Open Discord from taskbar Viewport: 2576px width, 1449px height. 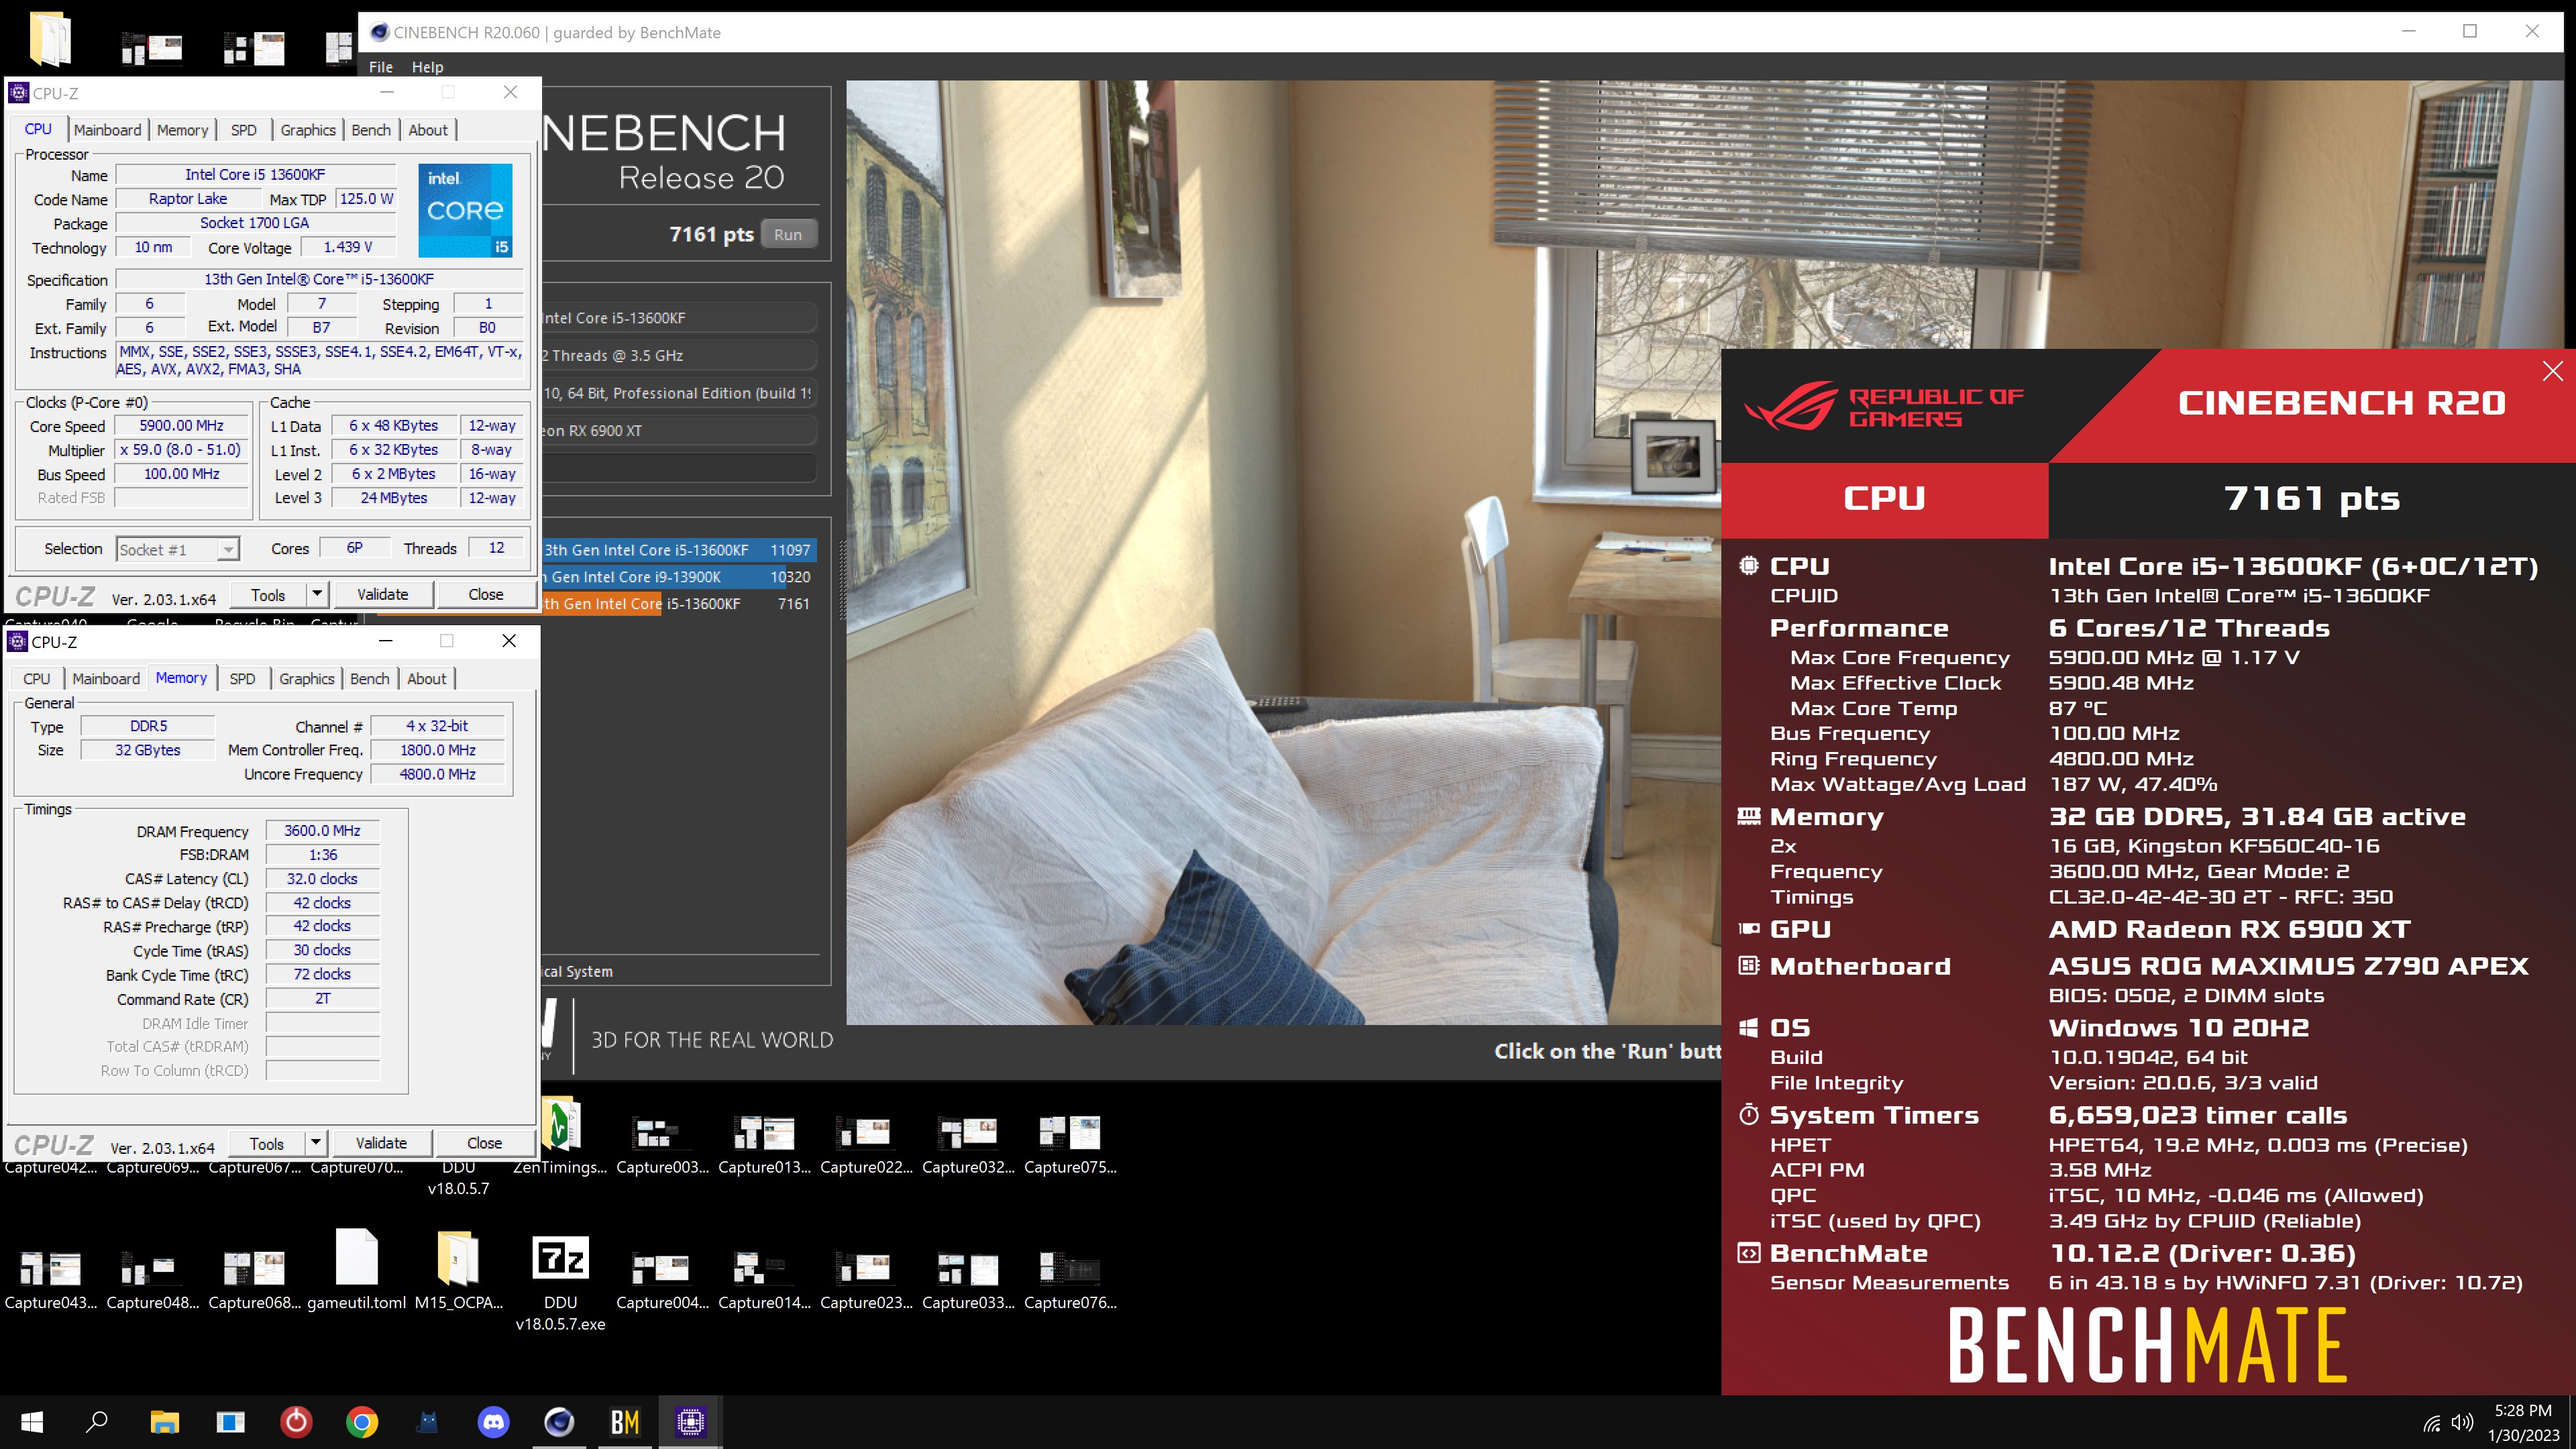tap(494, 1421)
